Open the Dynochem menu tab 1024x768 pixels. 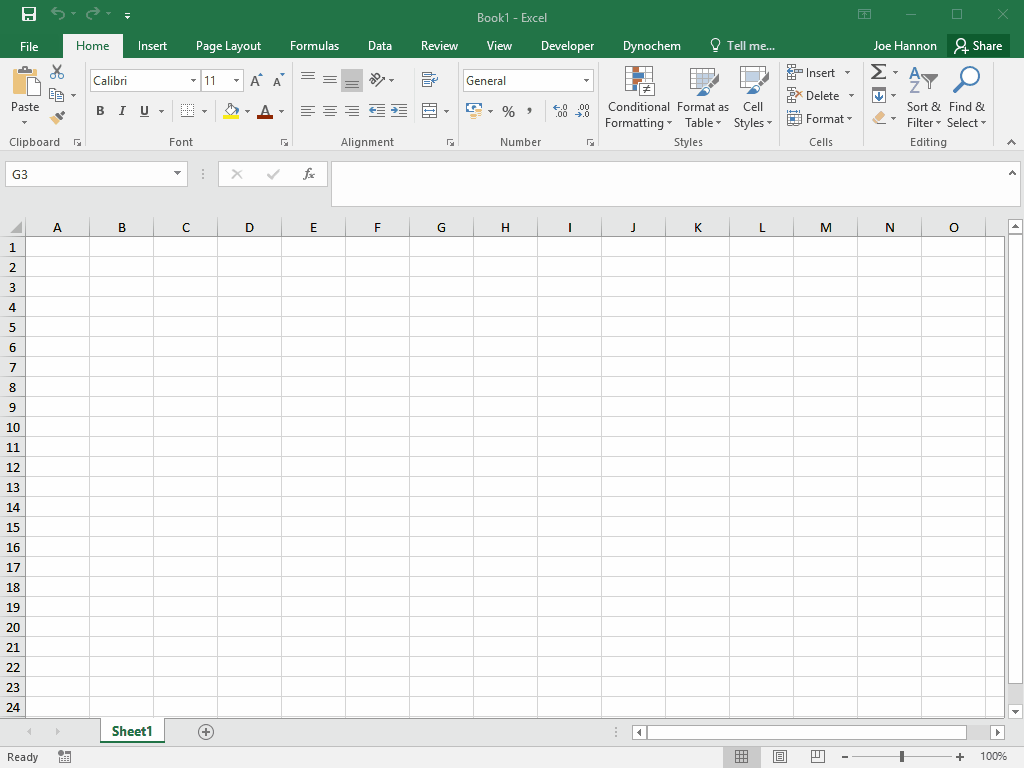(x=651, y=45)
